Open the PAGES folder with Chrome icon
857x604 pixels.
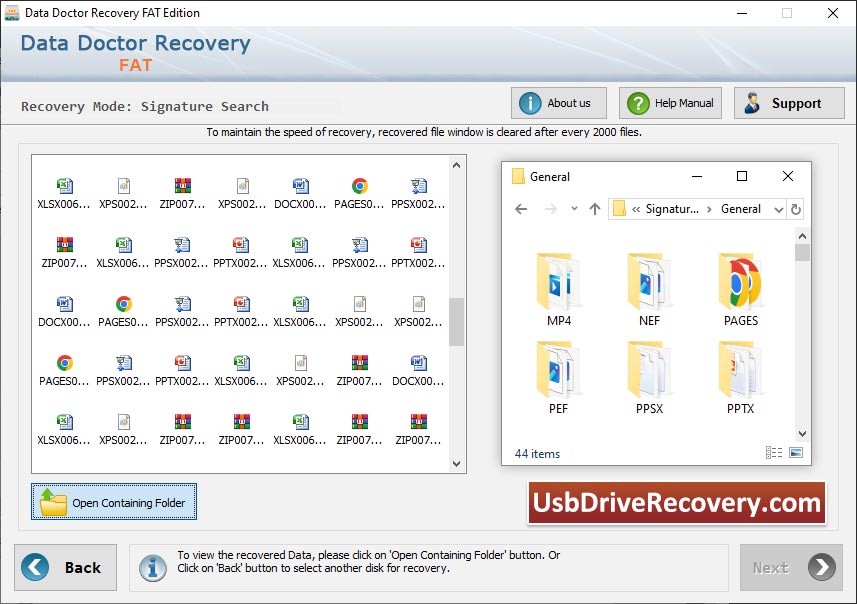pyautogui.click(x=740, y=283)
